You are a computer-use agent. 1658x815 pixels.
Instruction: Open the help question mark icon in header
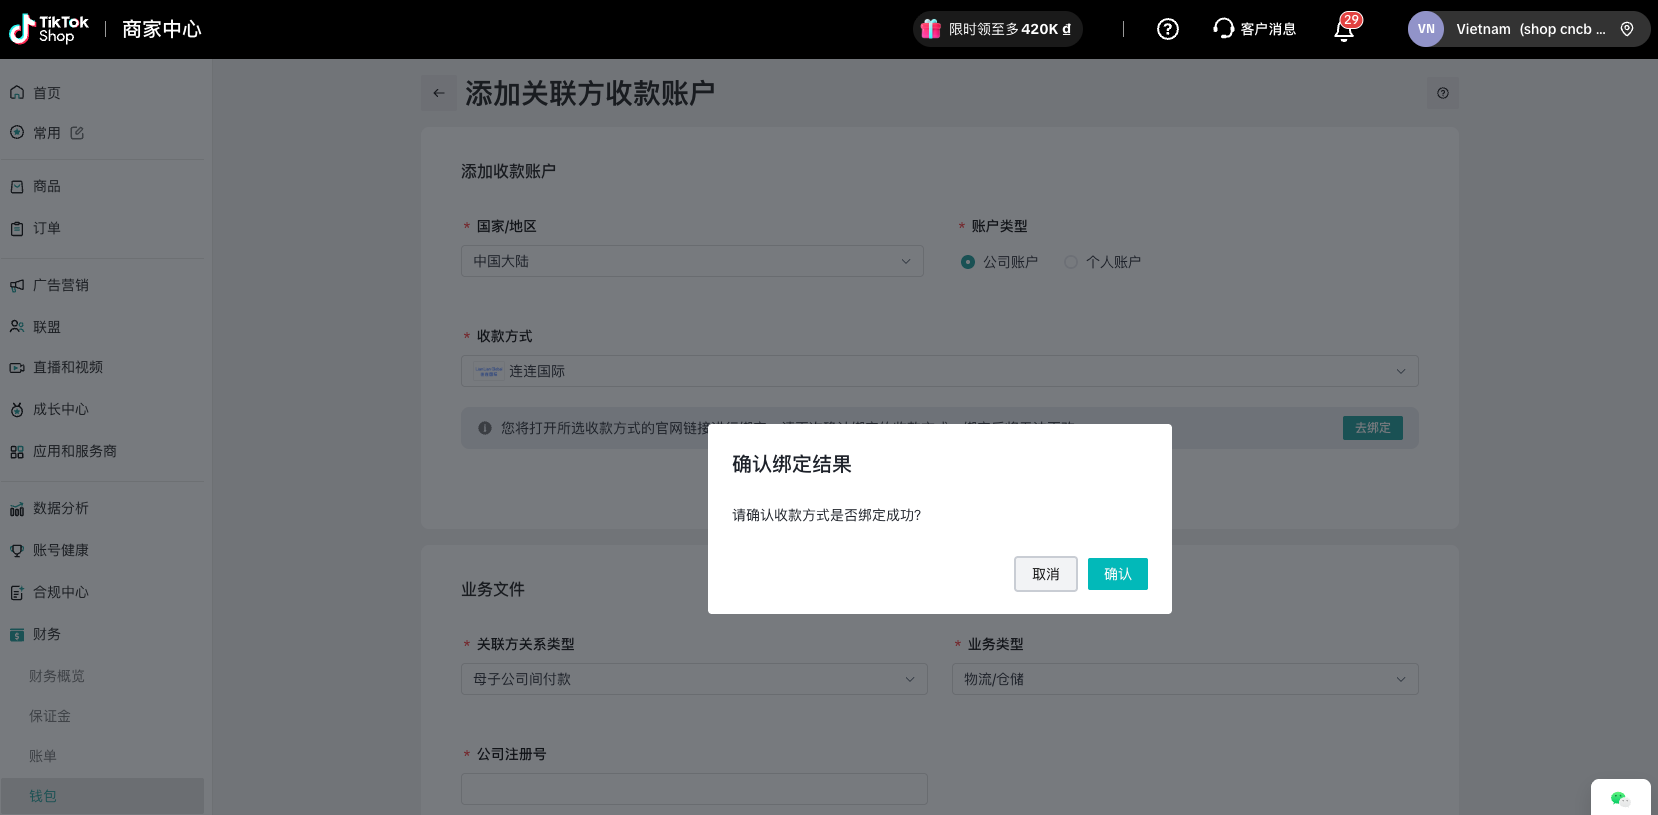tap(1167, 29)
